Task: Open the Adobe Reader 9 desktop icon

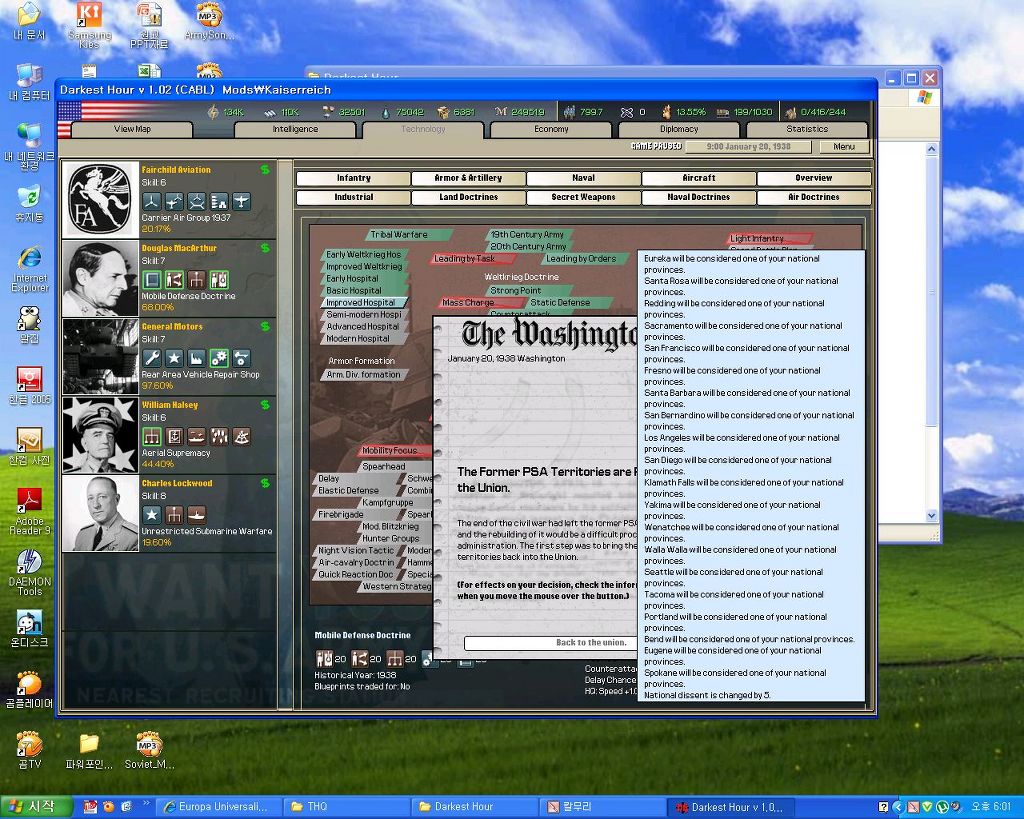Action: (x=29, y=511)
